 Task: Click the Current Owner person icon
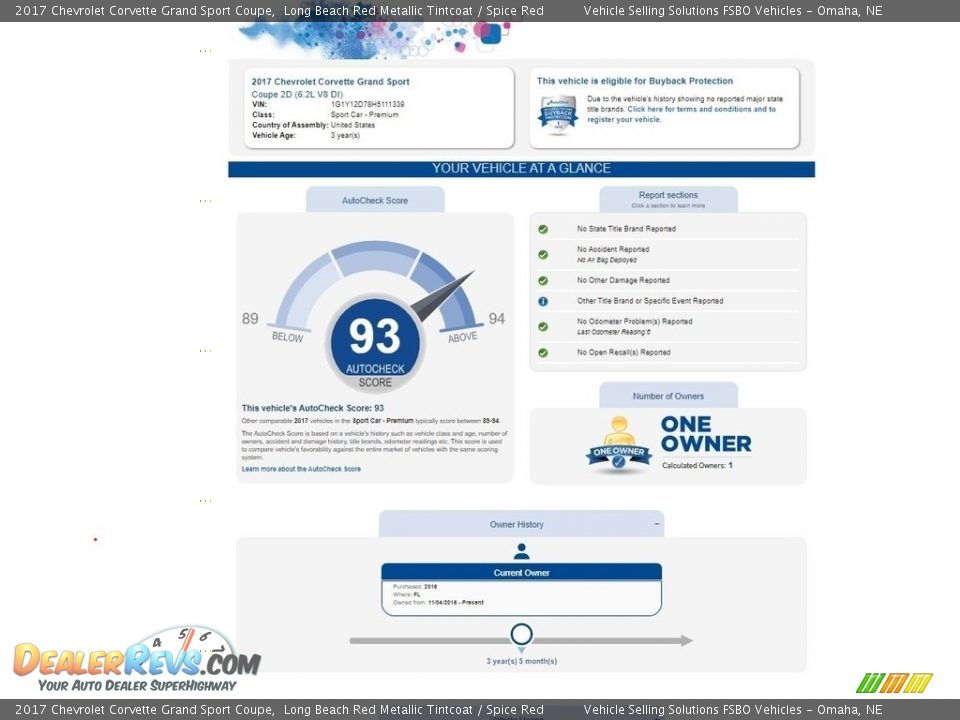521,552
